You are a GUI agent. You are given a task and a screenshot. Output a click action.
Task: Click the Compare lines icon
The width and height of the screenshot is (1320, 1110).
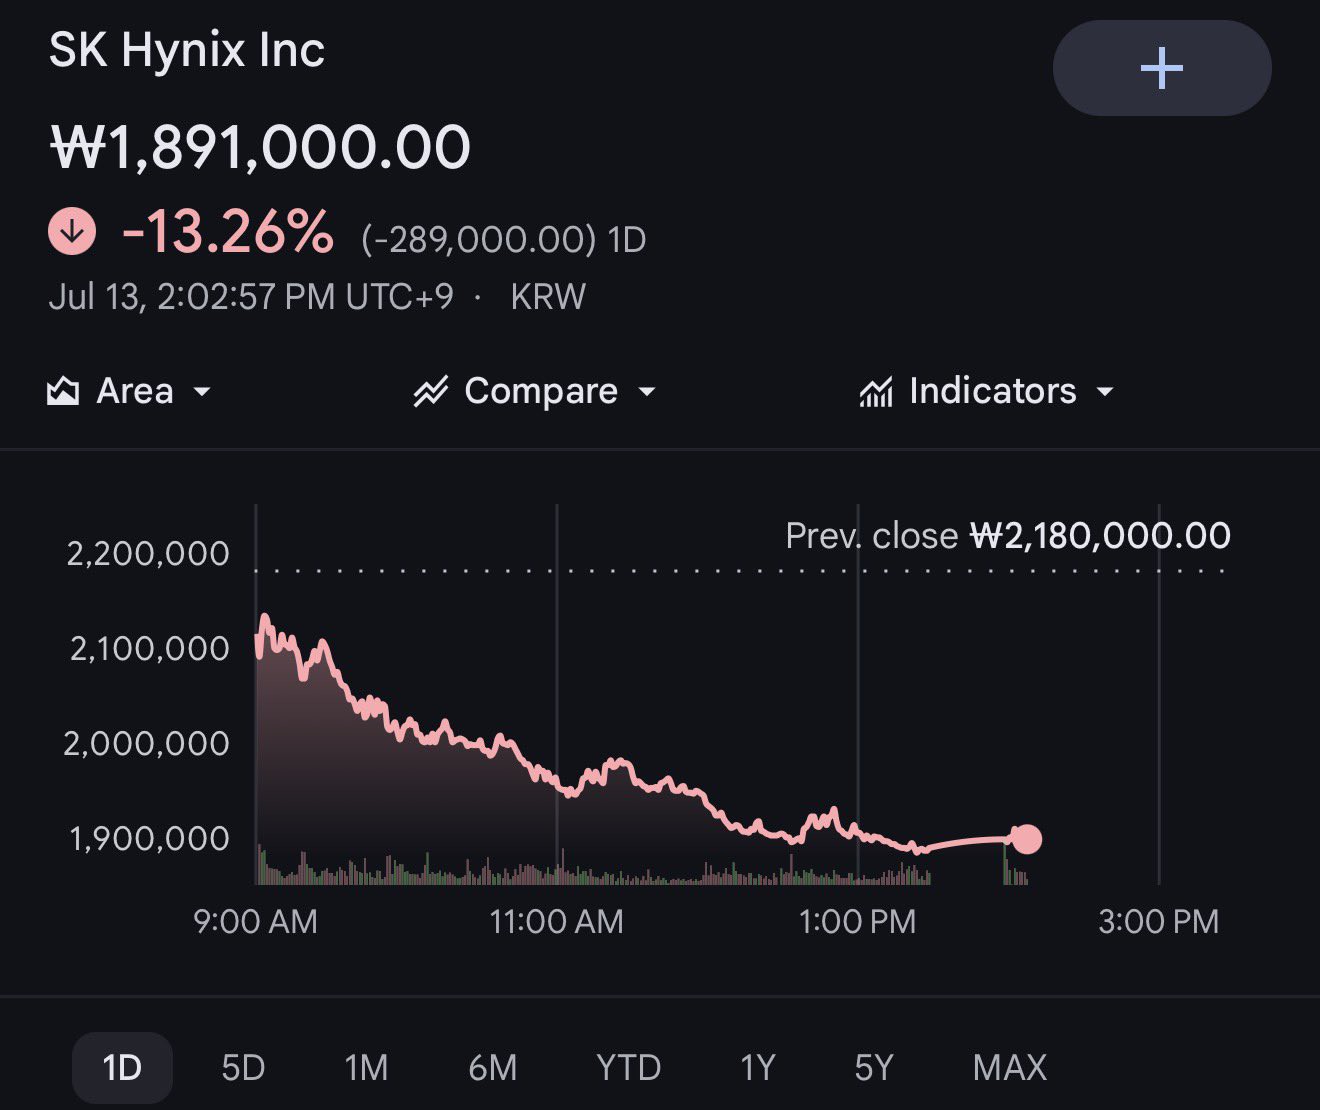click(431, 391)
